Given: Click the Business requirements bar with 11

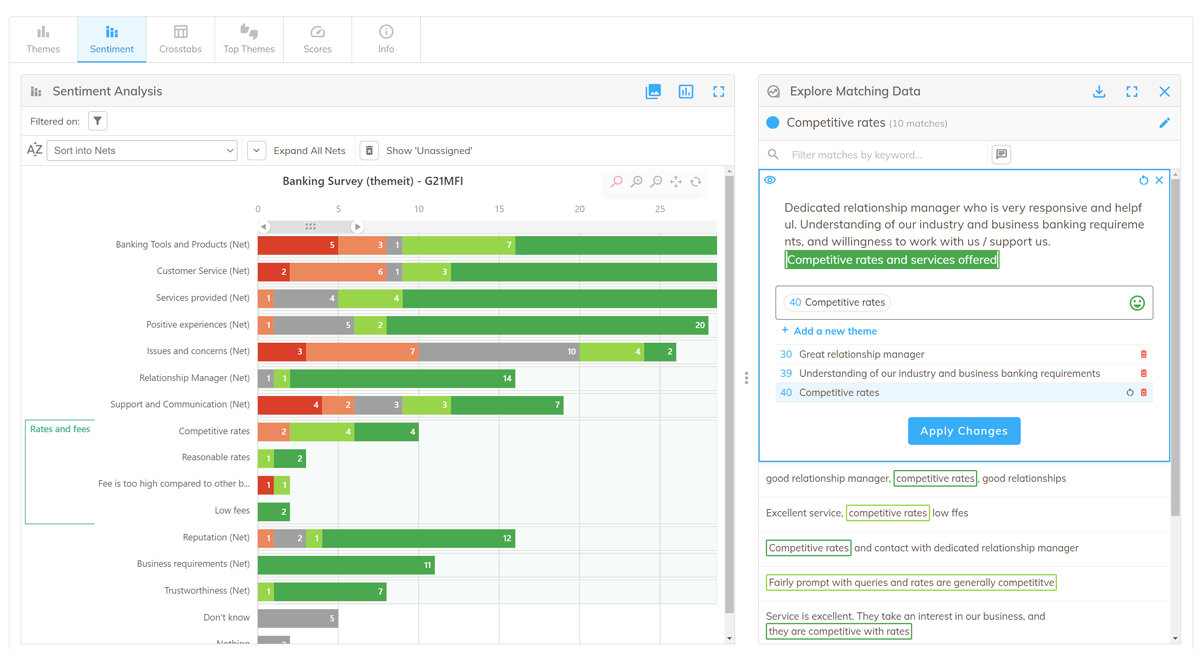Looking at the screenshot, I should point(346,565).
